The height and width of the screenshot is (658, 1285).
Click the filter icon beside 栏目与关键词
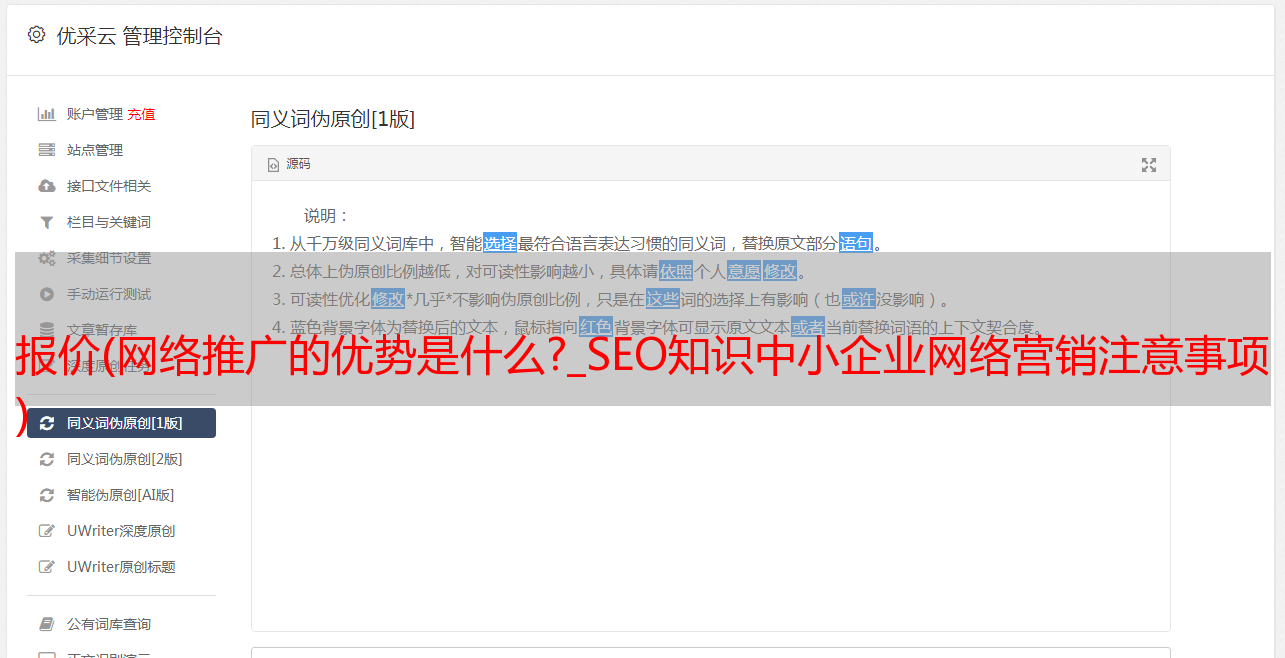pyautogui.click(x=46, y=222)
